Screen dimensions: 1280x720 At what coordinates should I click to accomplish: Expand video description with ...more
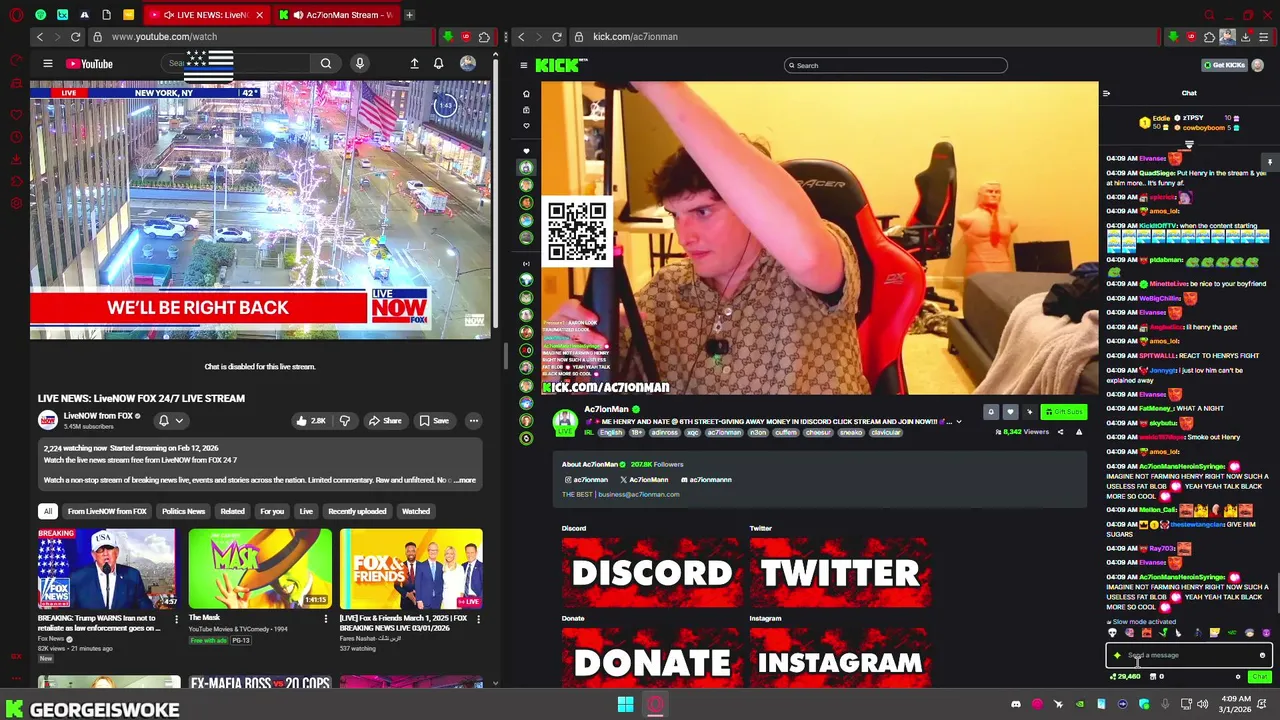[463, 480]
